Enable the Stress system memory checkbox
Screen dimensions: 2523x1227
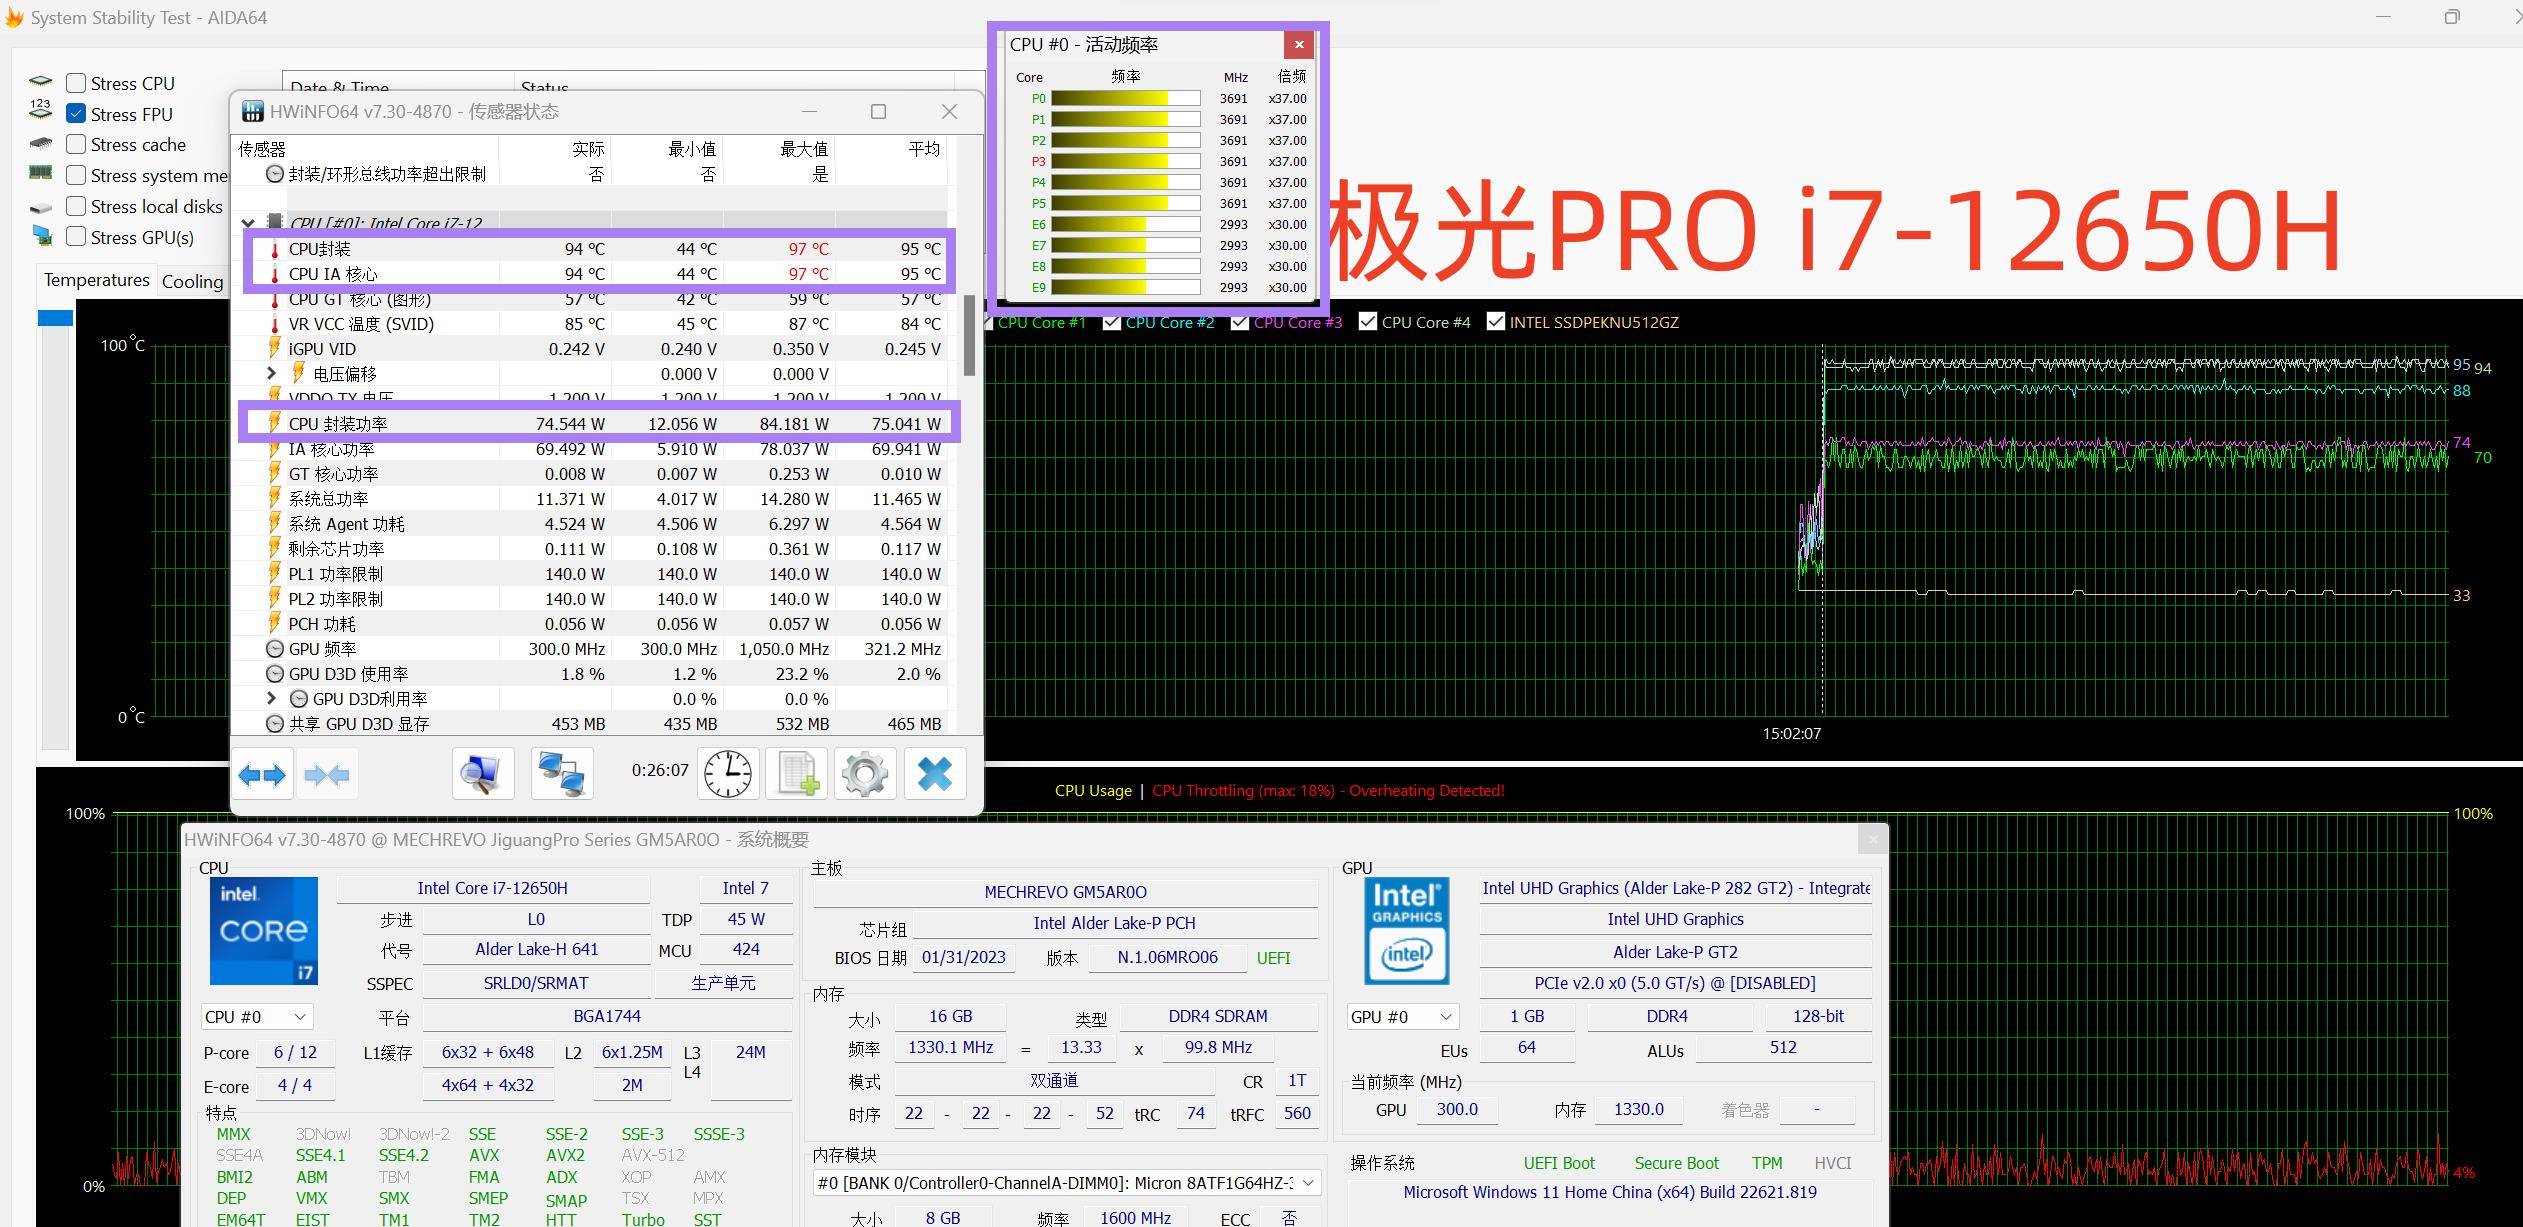point(76,175)
